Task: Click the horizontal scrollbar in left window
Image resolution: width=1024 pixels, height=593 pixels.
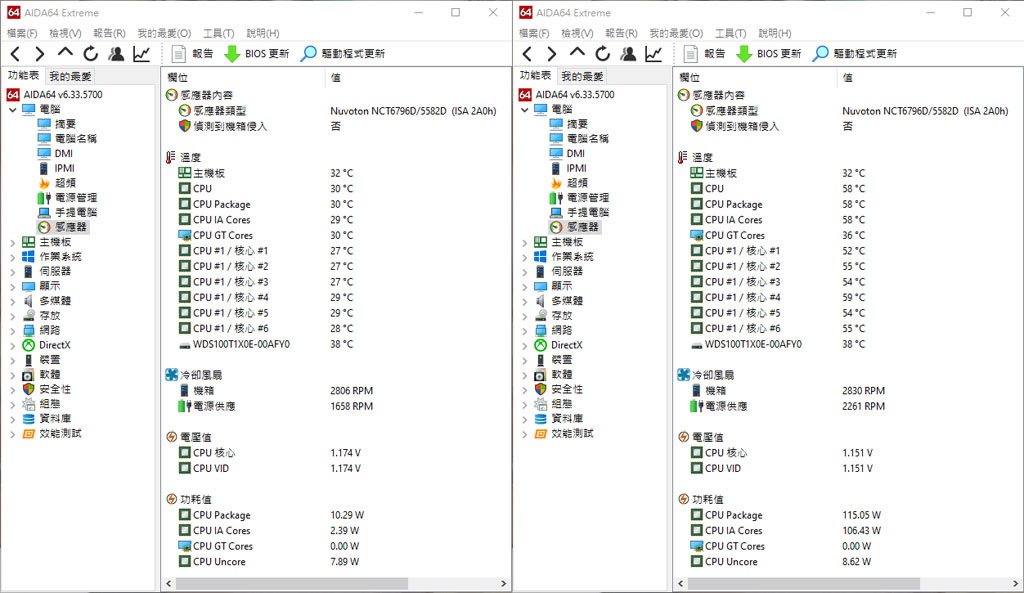Action: [291, 583]
